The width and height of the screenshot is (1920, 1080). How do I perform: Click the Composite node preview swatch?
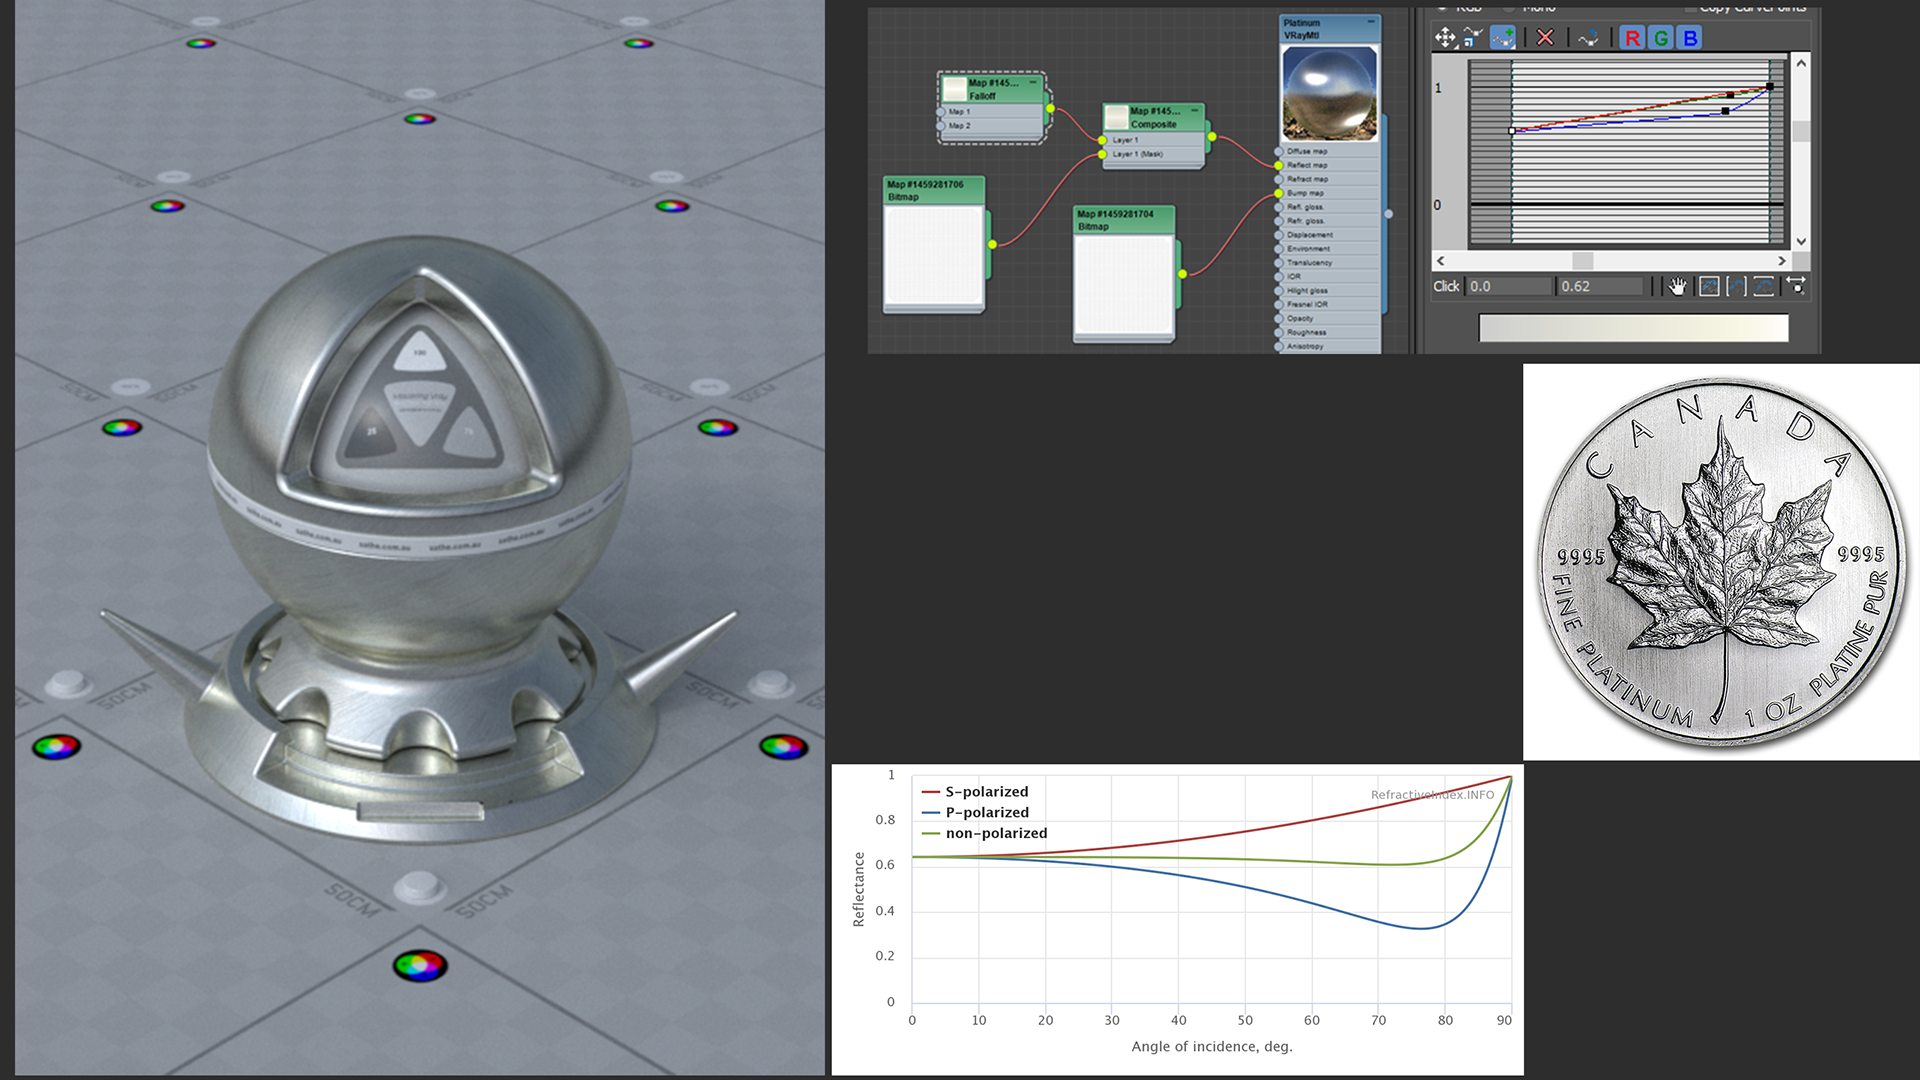pos(1117,117)
